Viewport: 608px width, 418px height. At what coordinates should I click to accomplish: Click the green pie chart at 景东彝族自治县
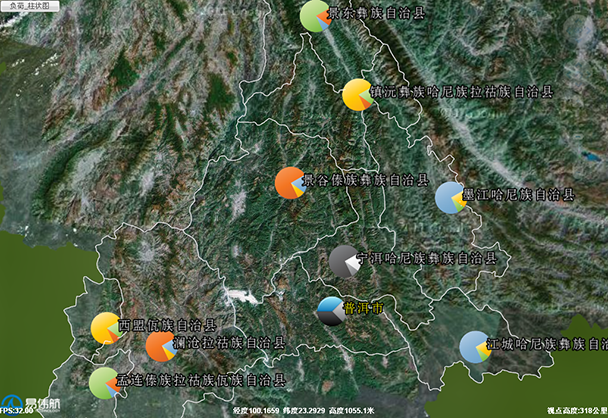pos(315,16)
